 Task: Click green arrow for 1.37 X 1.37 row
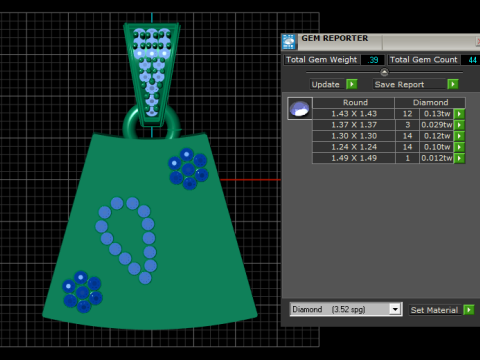[x=459, y=125]
